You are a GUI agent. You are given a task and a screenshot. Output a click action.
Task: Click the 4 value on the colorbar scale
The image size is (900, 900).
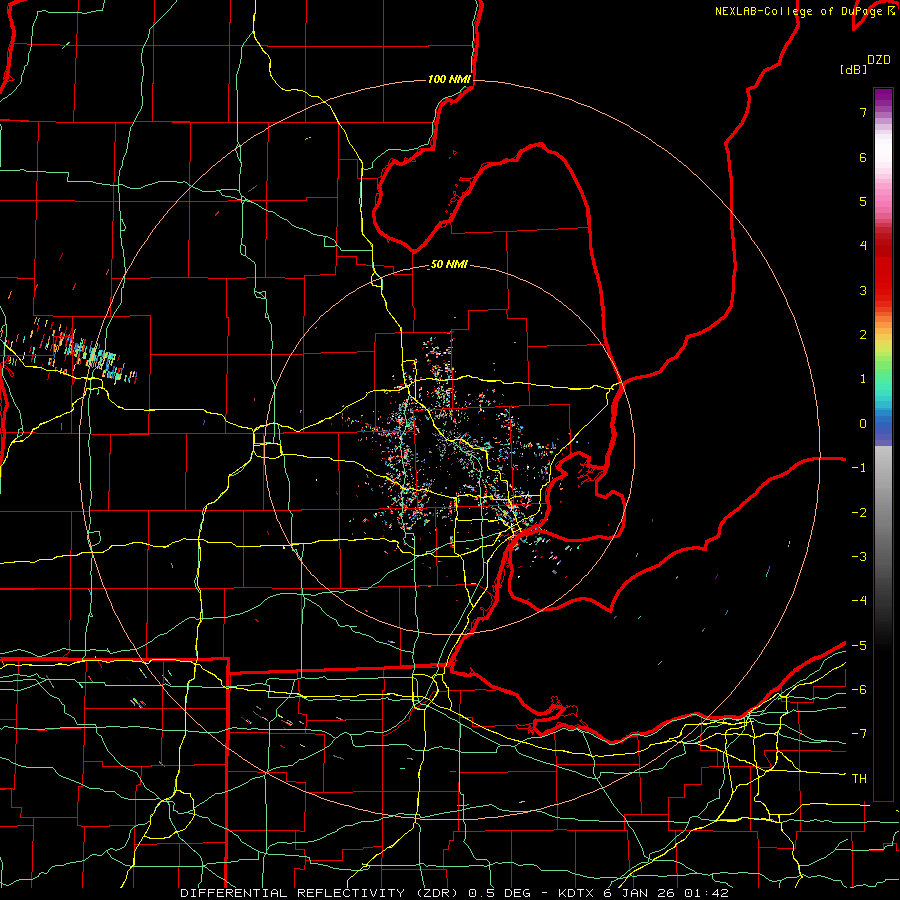coord(863,246)
